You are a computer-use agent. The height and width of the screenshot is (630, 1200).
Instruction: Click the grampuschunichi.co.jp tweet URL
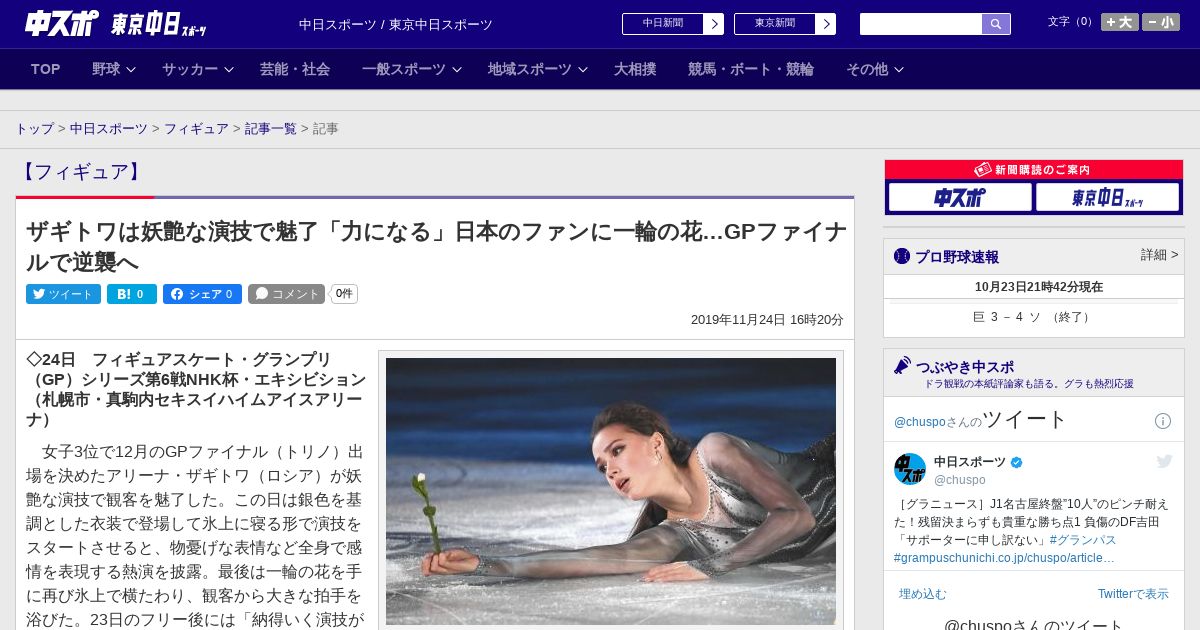click(1004, 558)
